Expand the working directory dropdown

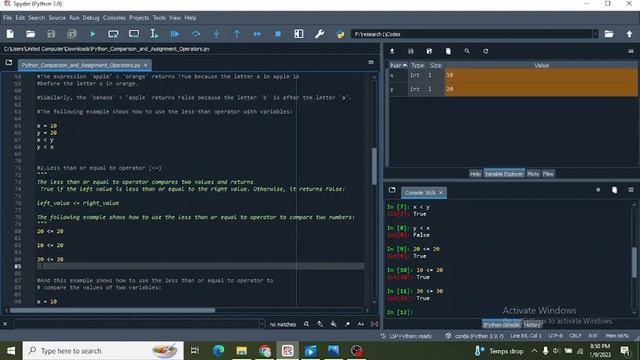point(596,34)
